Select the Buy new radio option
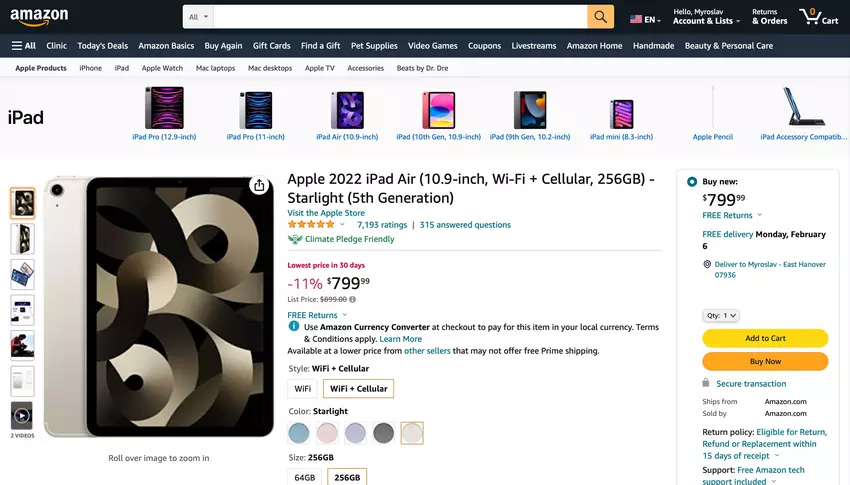The height and width of the screenshot is (485, 850). [x=692, y=182]
